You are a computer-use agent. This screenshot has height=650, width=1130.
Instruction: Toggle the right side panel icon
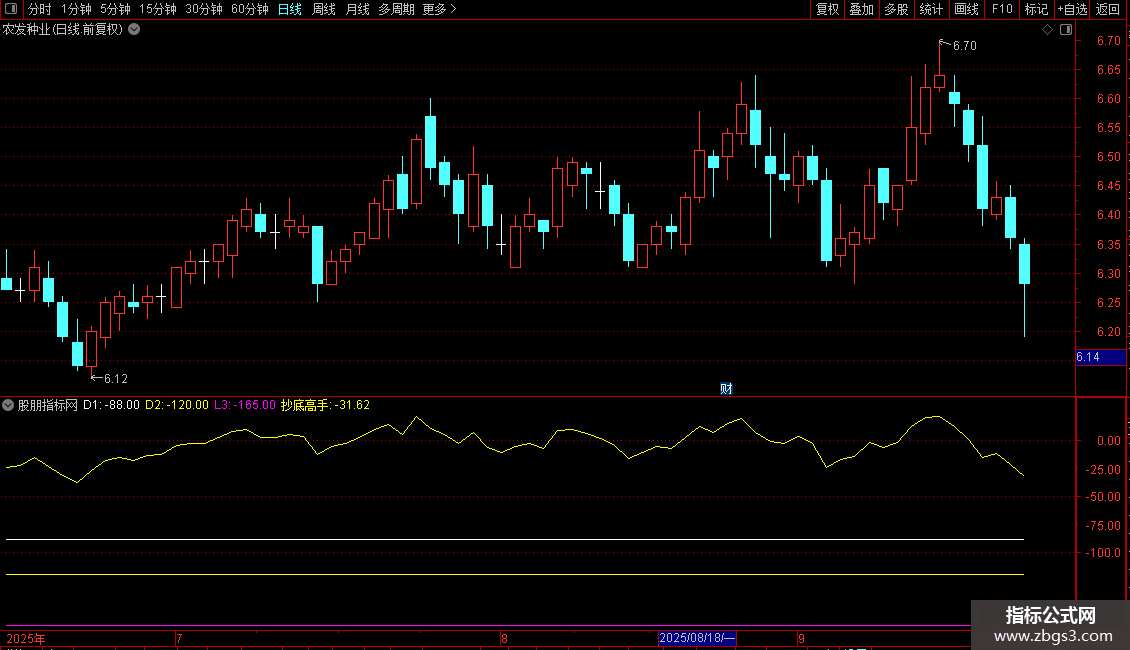(x=1066, y=30)
